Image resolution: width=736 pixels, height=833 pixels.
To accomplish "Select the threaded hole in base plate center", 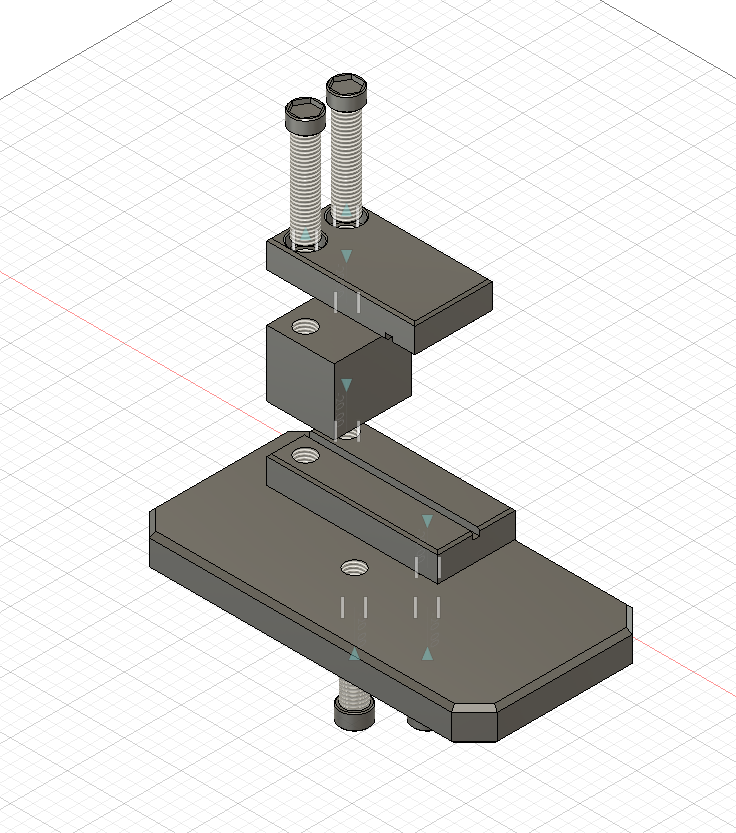I will coord(354,567).
